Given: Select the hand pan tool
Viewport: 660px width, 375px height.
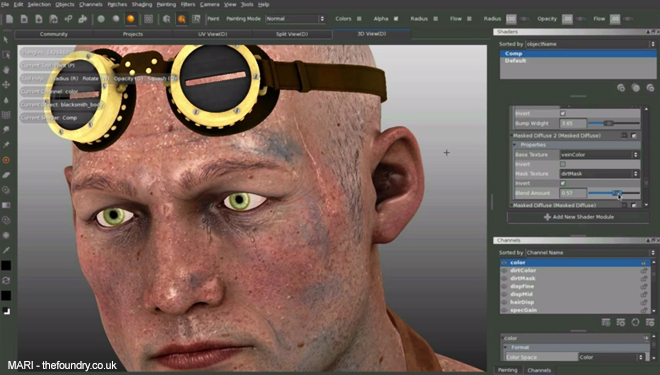Looking at the screenshot, I should coord(6,69).
